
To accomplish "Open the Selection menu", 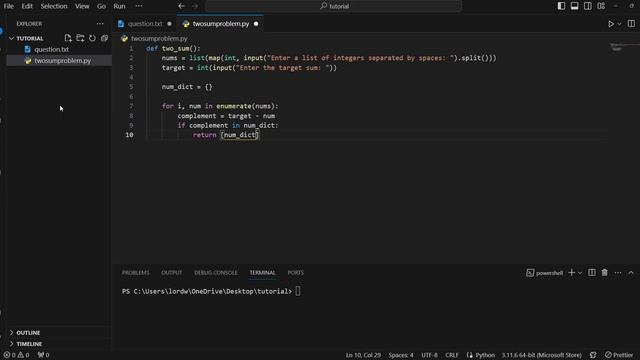I will [x=54, y=6].
